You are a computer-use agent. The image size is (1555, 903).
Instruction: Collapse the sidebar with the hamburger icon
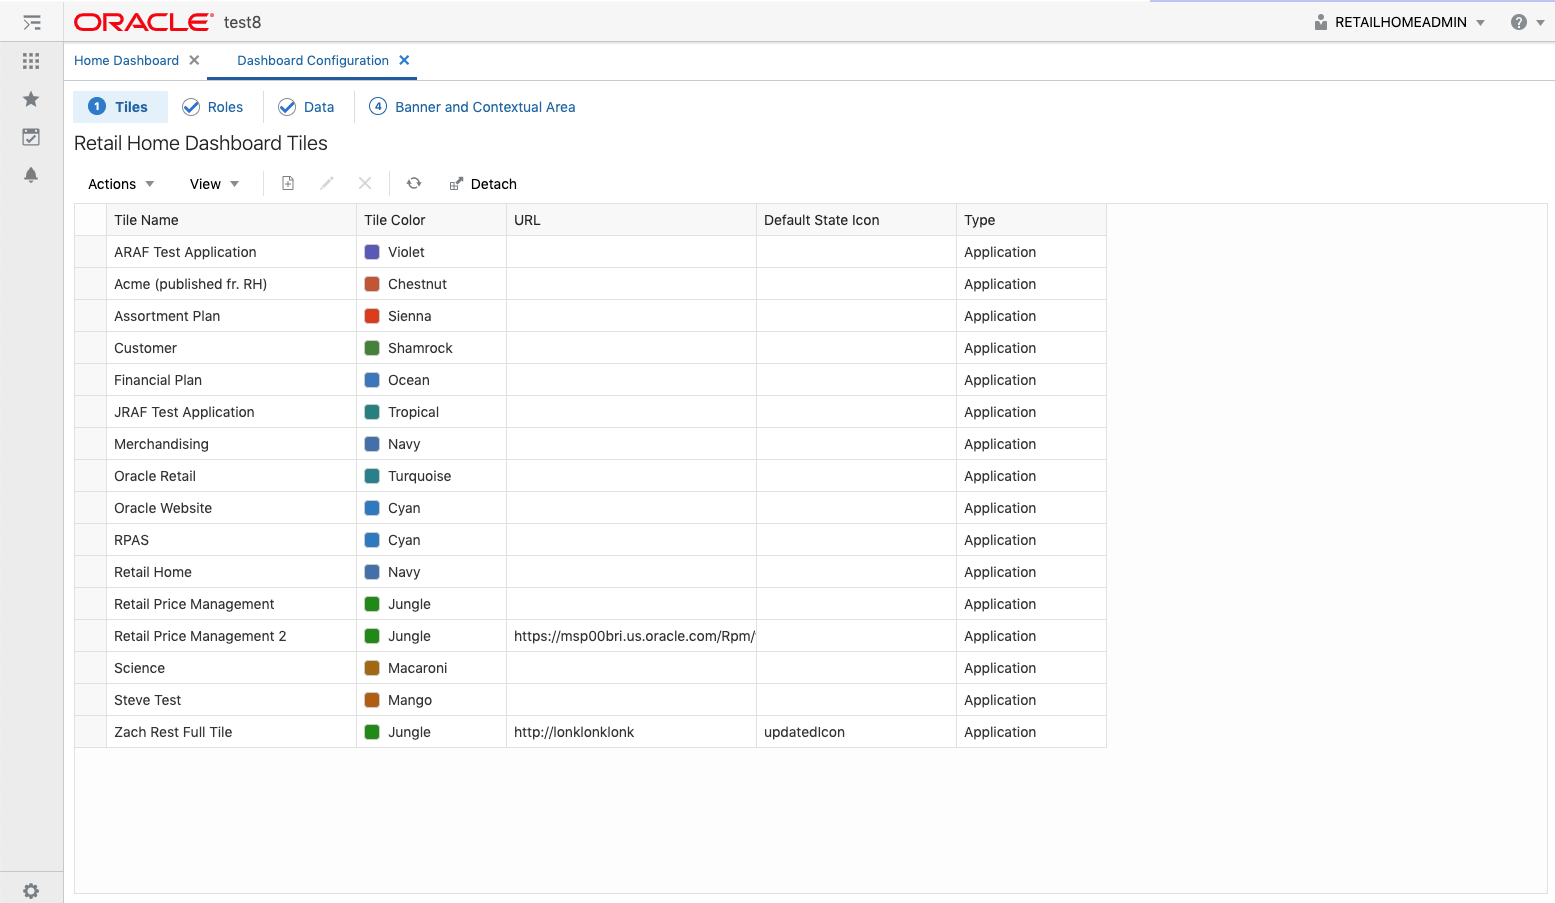coord(31,21)
